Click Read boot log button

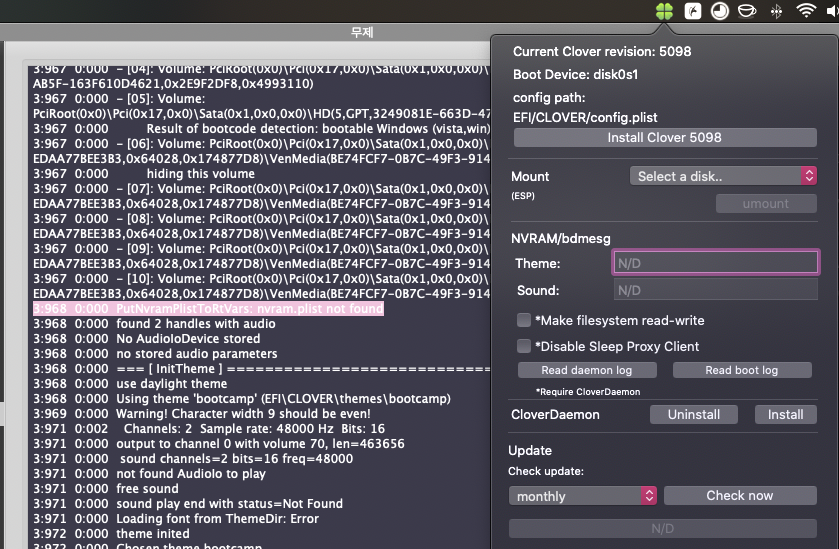click(742, 370)
